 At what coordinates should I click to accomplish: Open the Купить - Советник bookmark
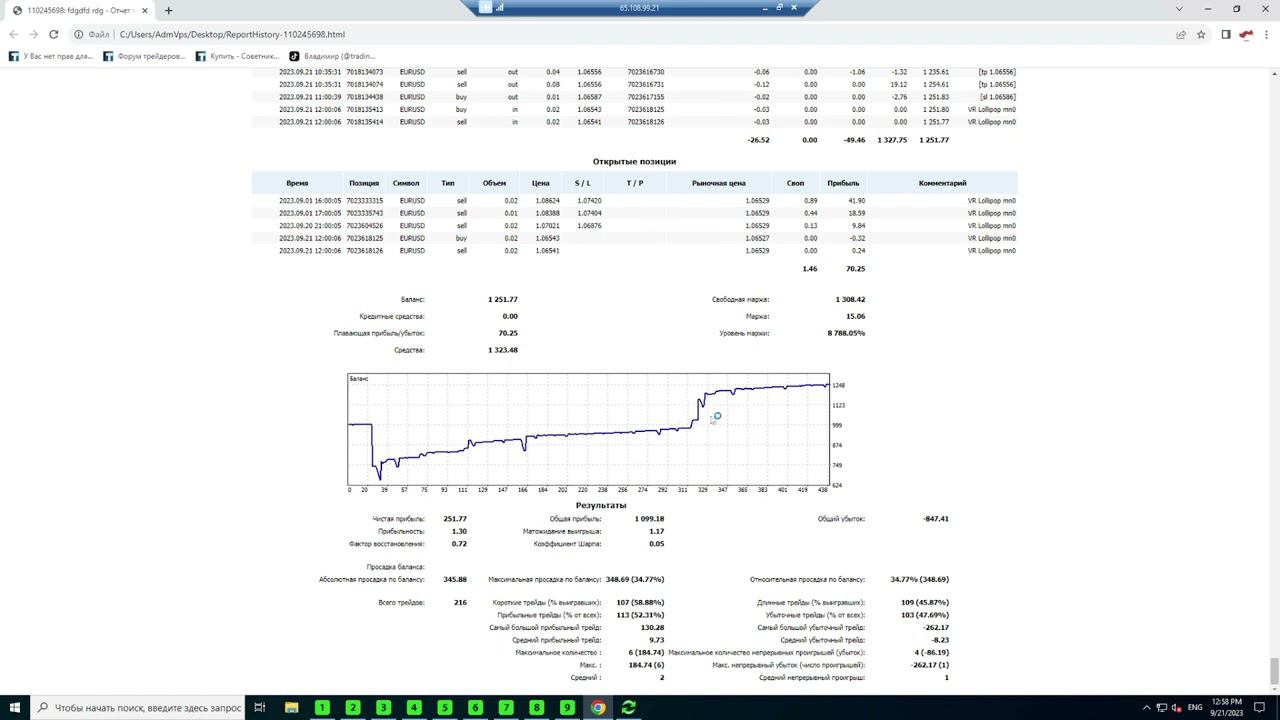pyautogui.click(x=238, y=56)
